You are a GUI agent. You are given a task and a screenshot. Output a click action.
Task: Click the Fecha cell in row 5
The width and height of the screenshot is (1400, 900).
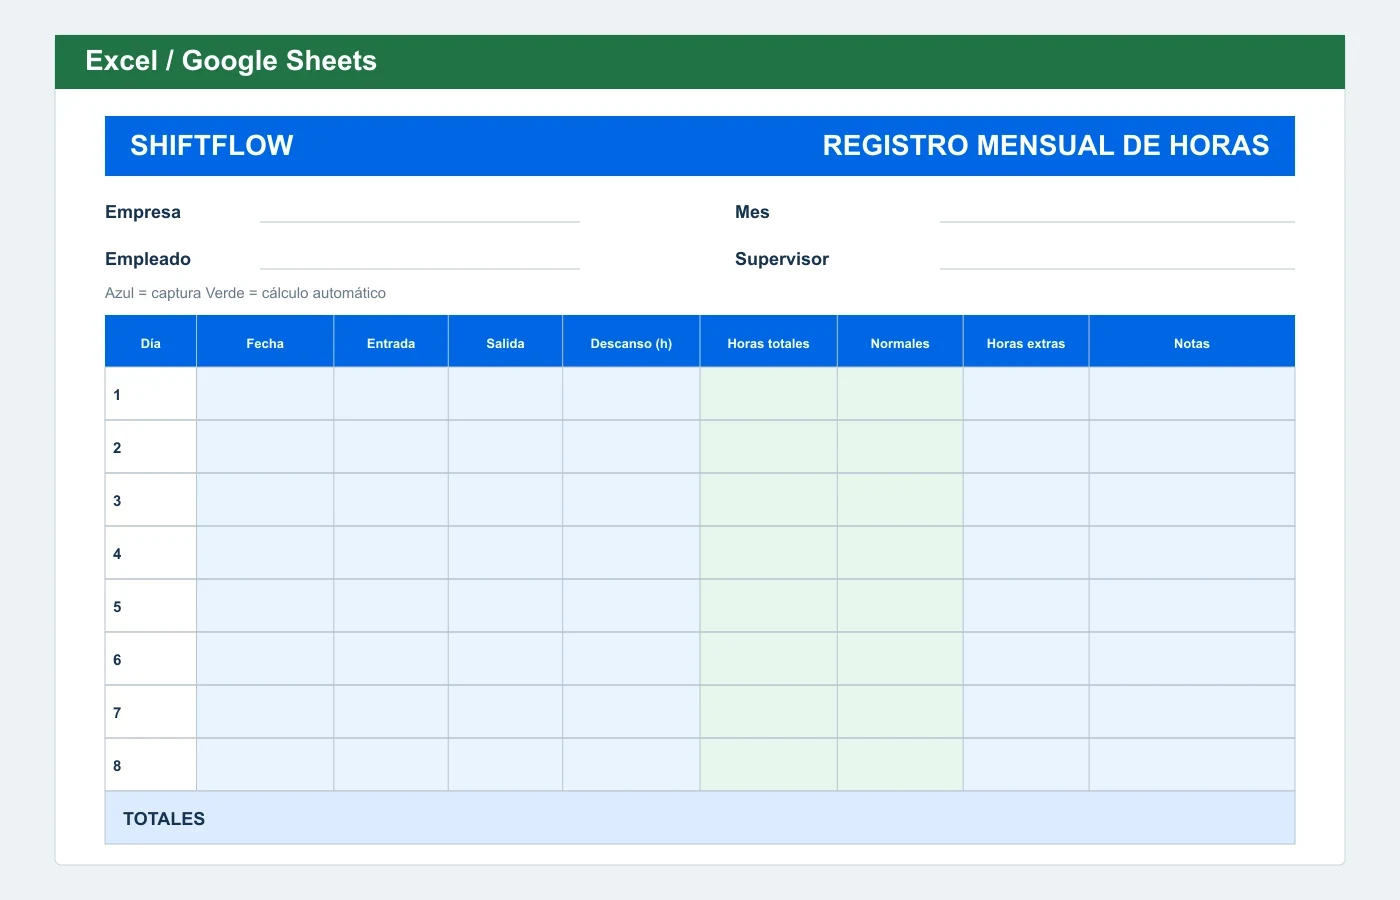pos(265,606)
